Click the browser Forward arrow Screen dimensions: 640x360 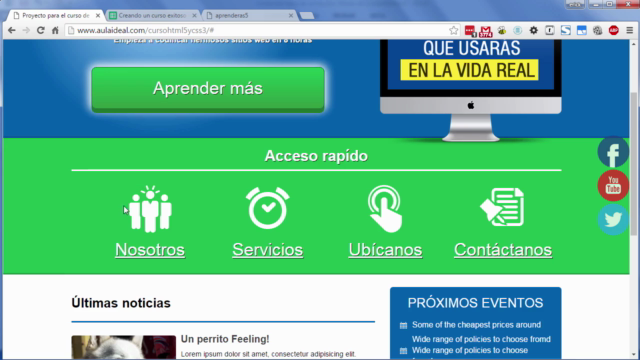click(x=26, y=30)
